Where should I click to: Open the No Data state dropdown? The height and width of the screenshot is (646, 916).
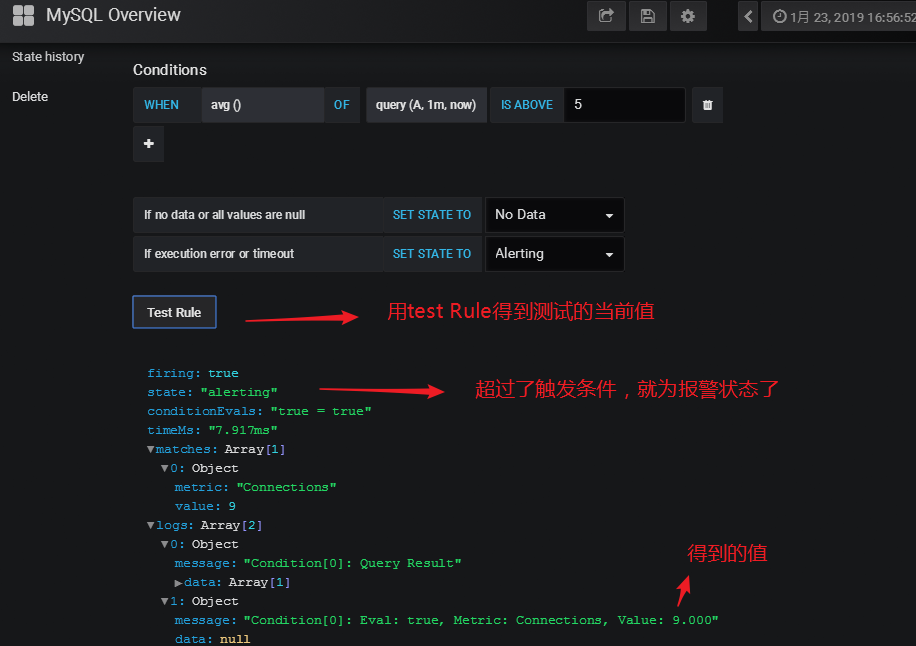(554, 215)
